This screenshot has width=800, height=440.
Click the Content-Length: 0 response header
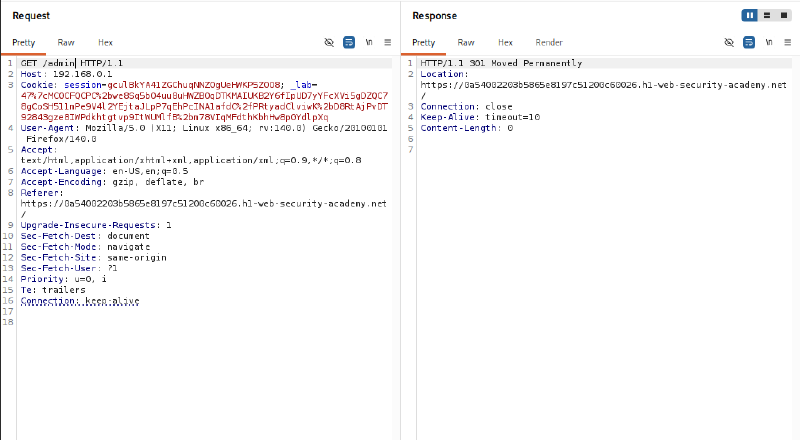(467, 128)
